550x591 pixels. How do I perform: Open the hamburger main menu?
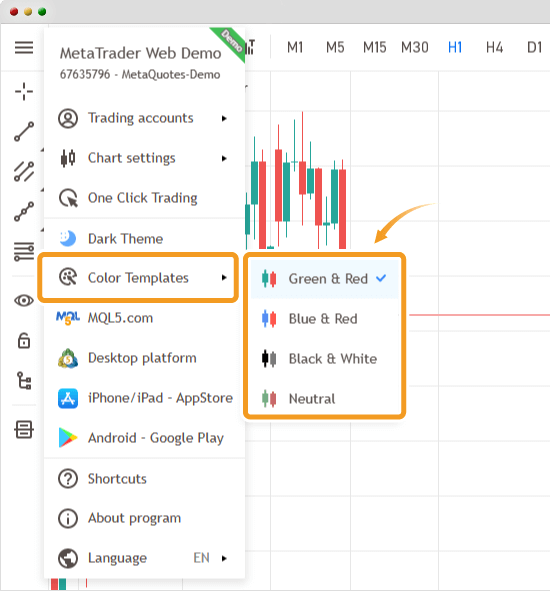pyautogui.click(x=24, y=48)
